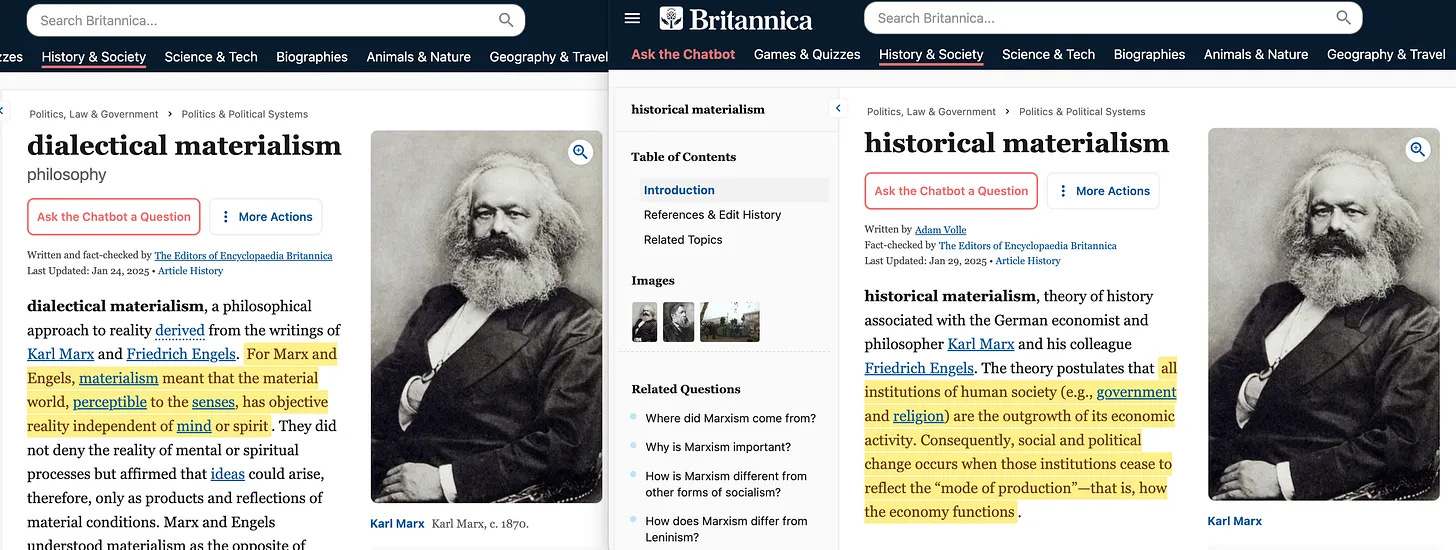Click Politics & Political Systems breadcrumb, right page
This screenshot has width=1456, height=550.
[x=1083, y=112]
